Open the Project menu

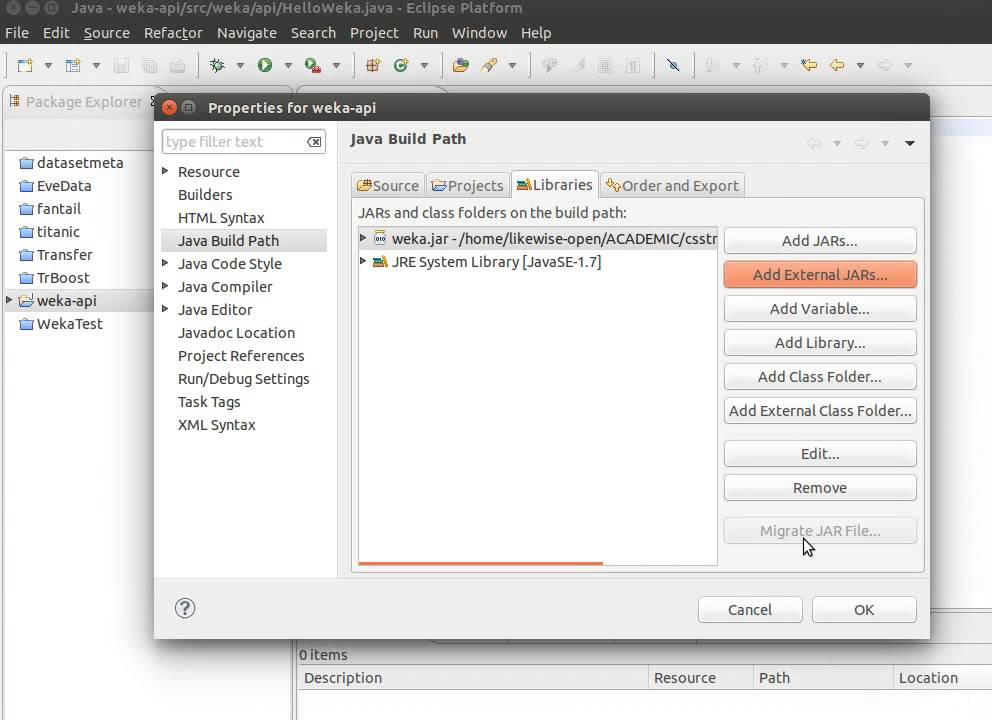tap(374, 33)
